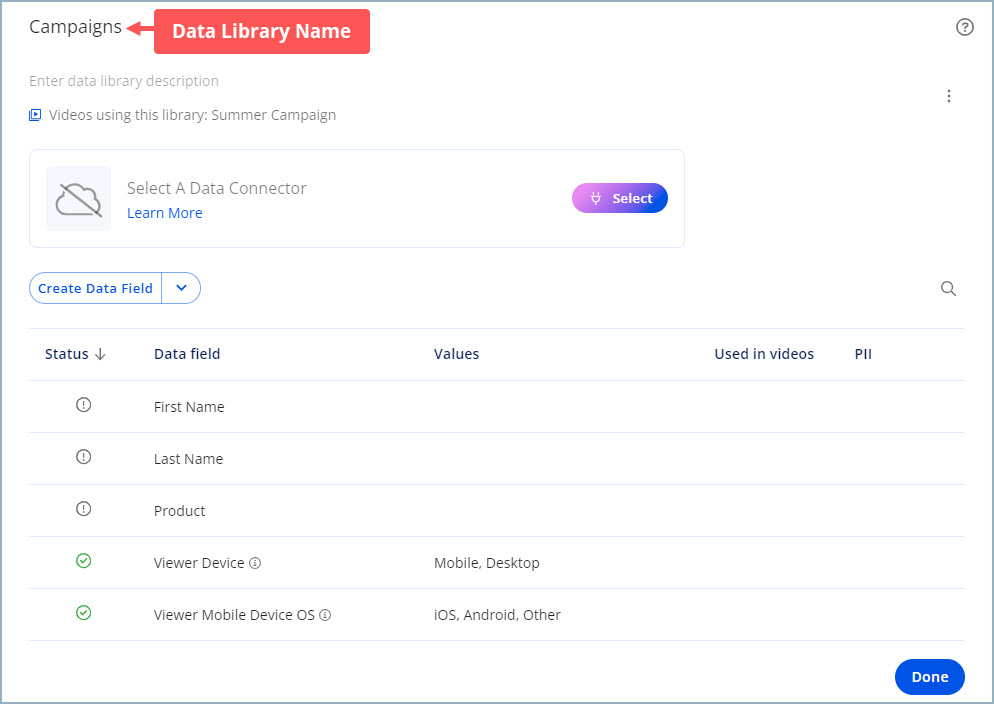Click the Done button
Viewport: 994px width, 704px height.
[x=929, y=677]
